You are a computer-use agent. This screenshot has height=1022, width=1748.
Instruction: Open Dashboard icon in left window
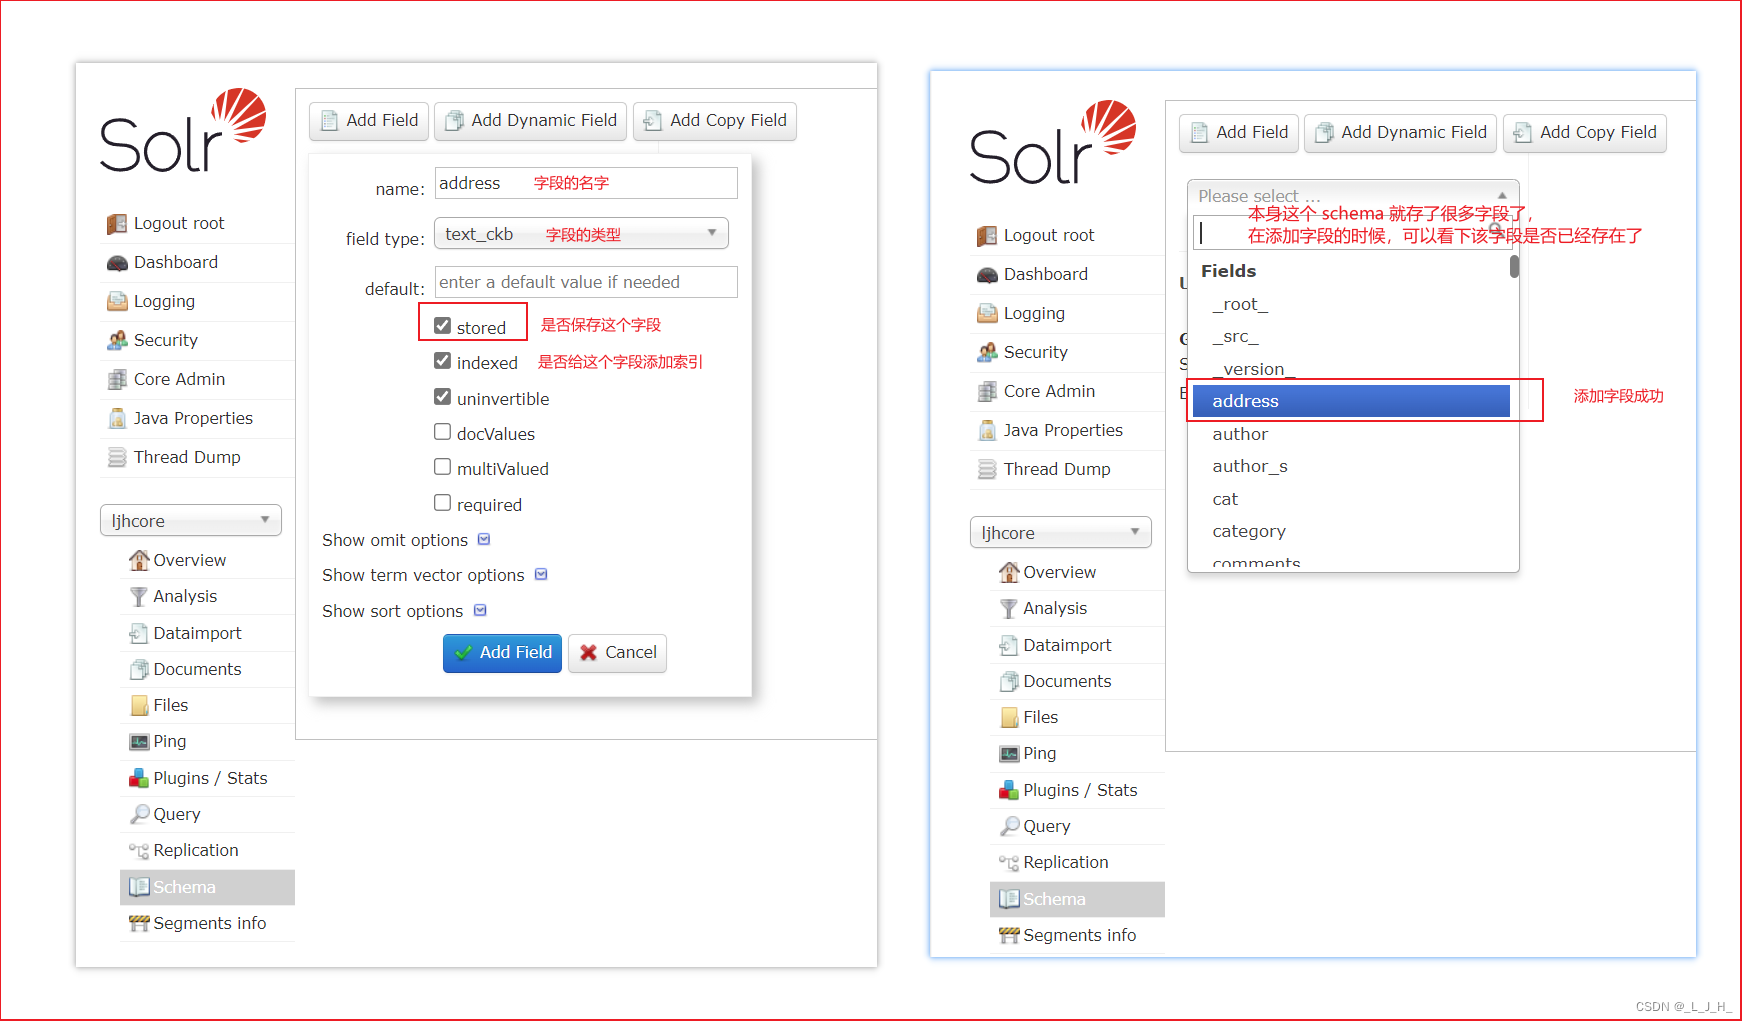(x=117, y=263)
